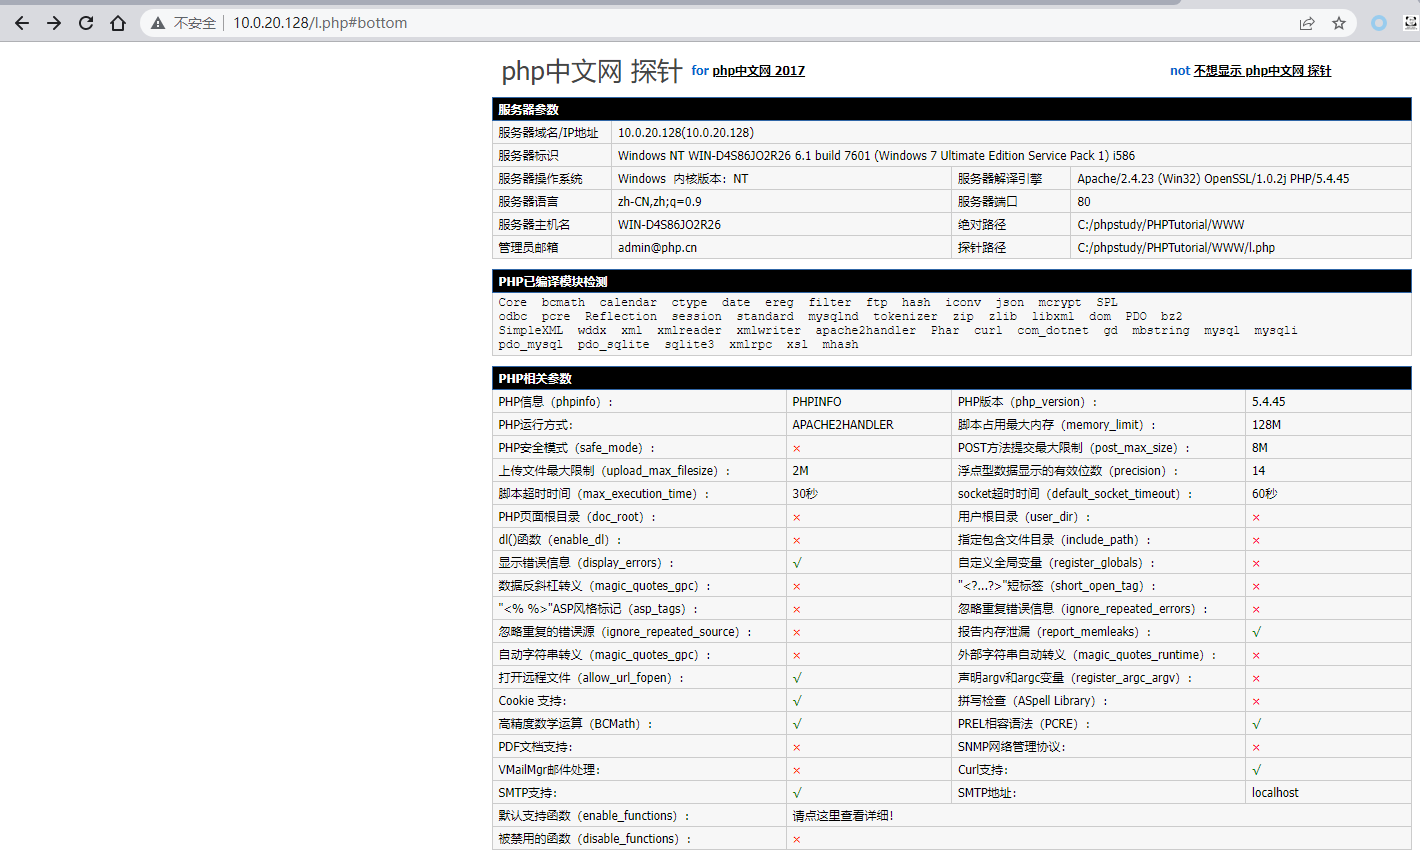This screenshot has width=1420, height=850.
Task: Click the com_dotnet module name
Action: pos(1053,330)
